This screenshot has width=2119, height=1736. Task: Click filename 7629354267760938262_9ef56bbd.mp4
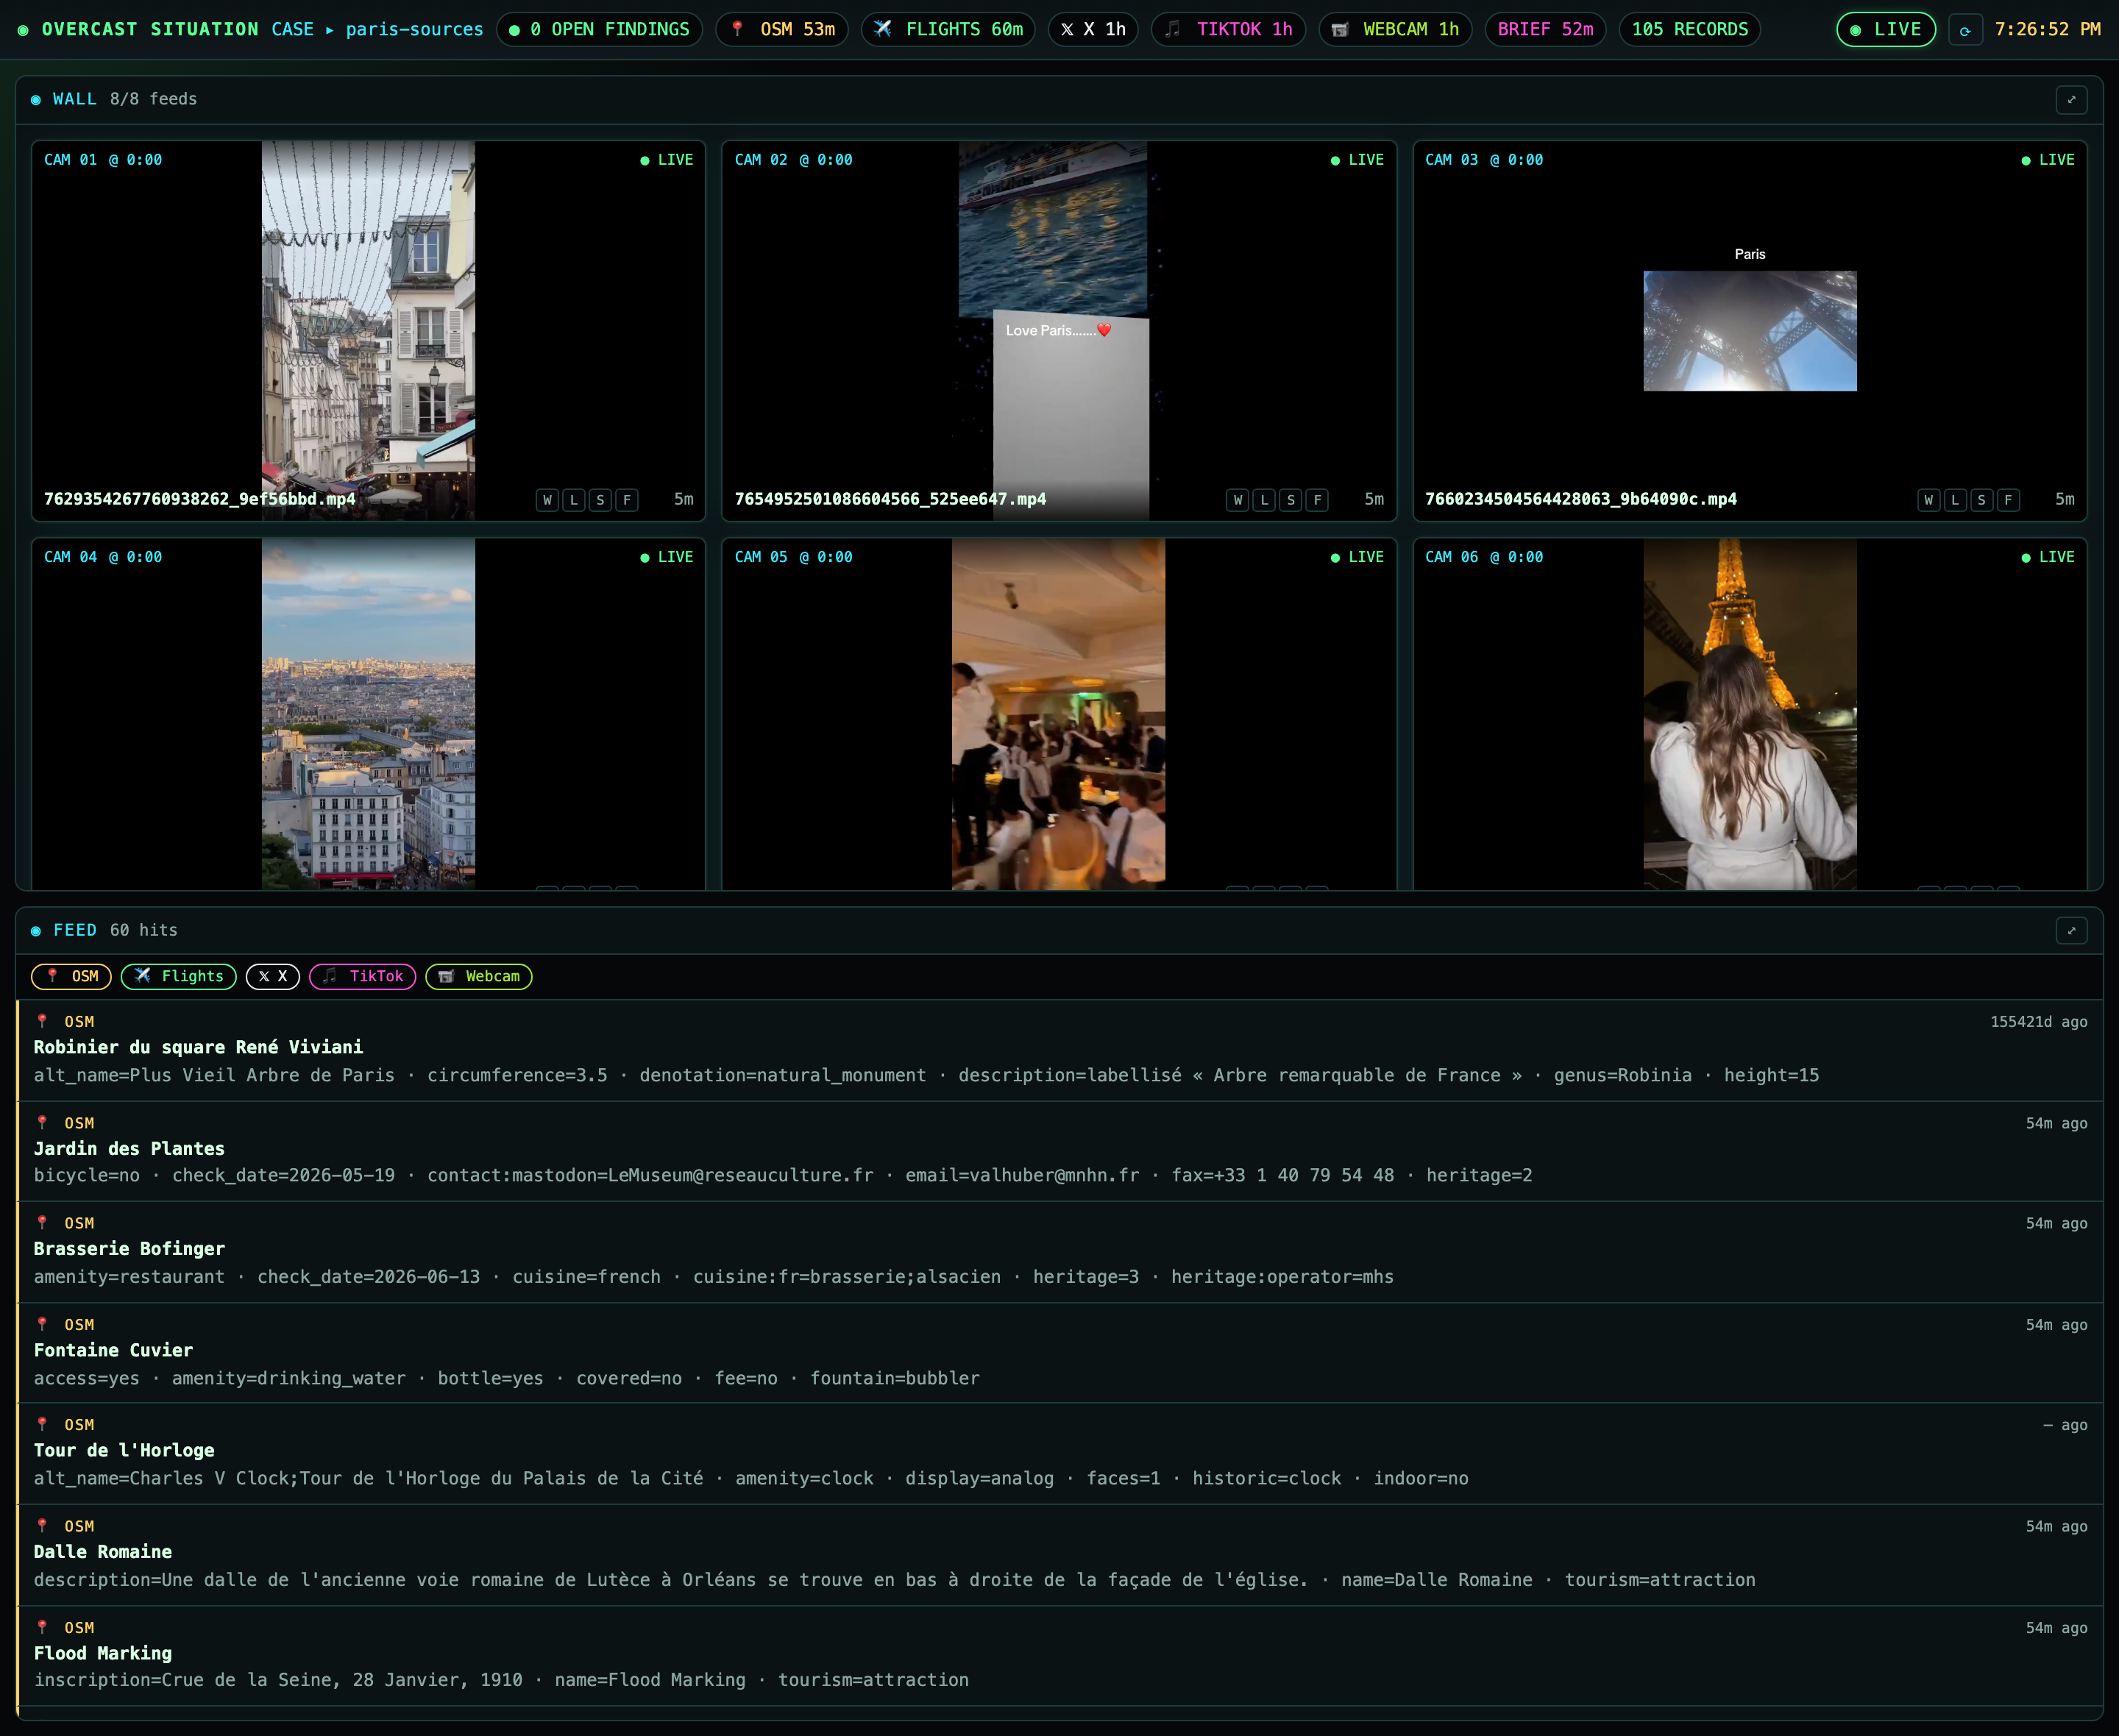pos(200,499)
